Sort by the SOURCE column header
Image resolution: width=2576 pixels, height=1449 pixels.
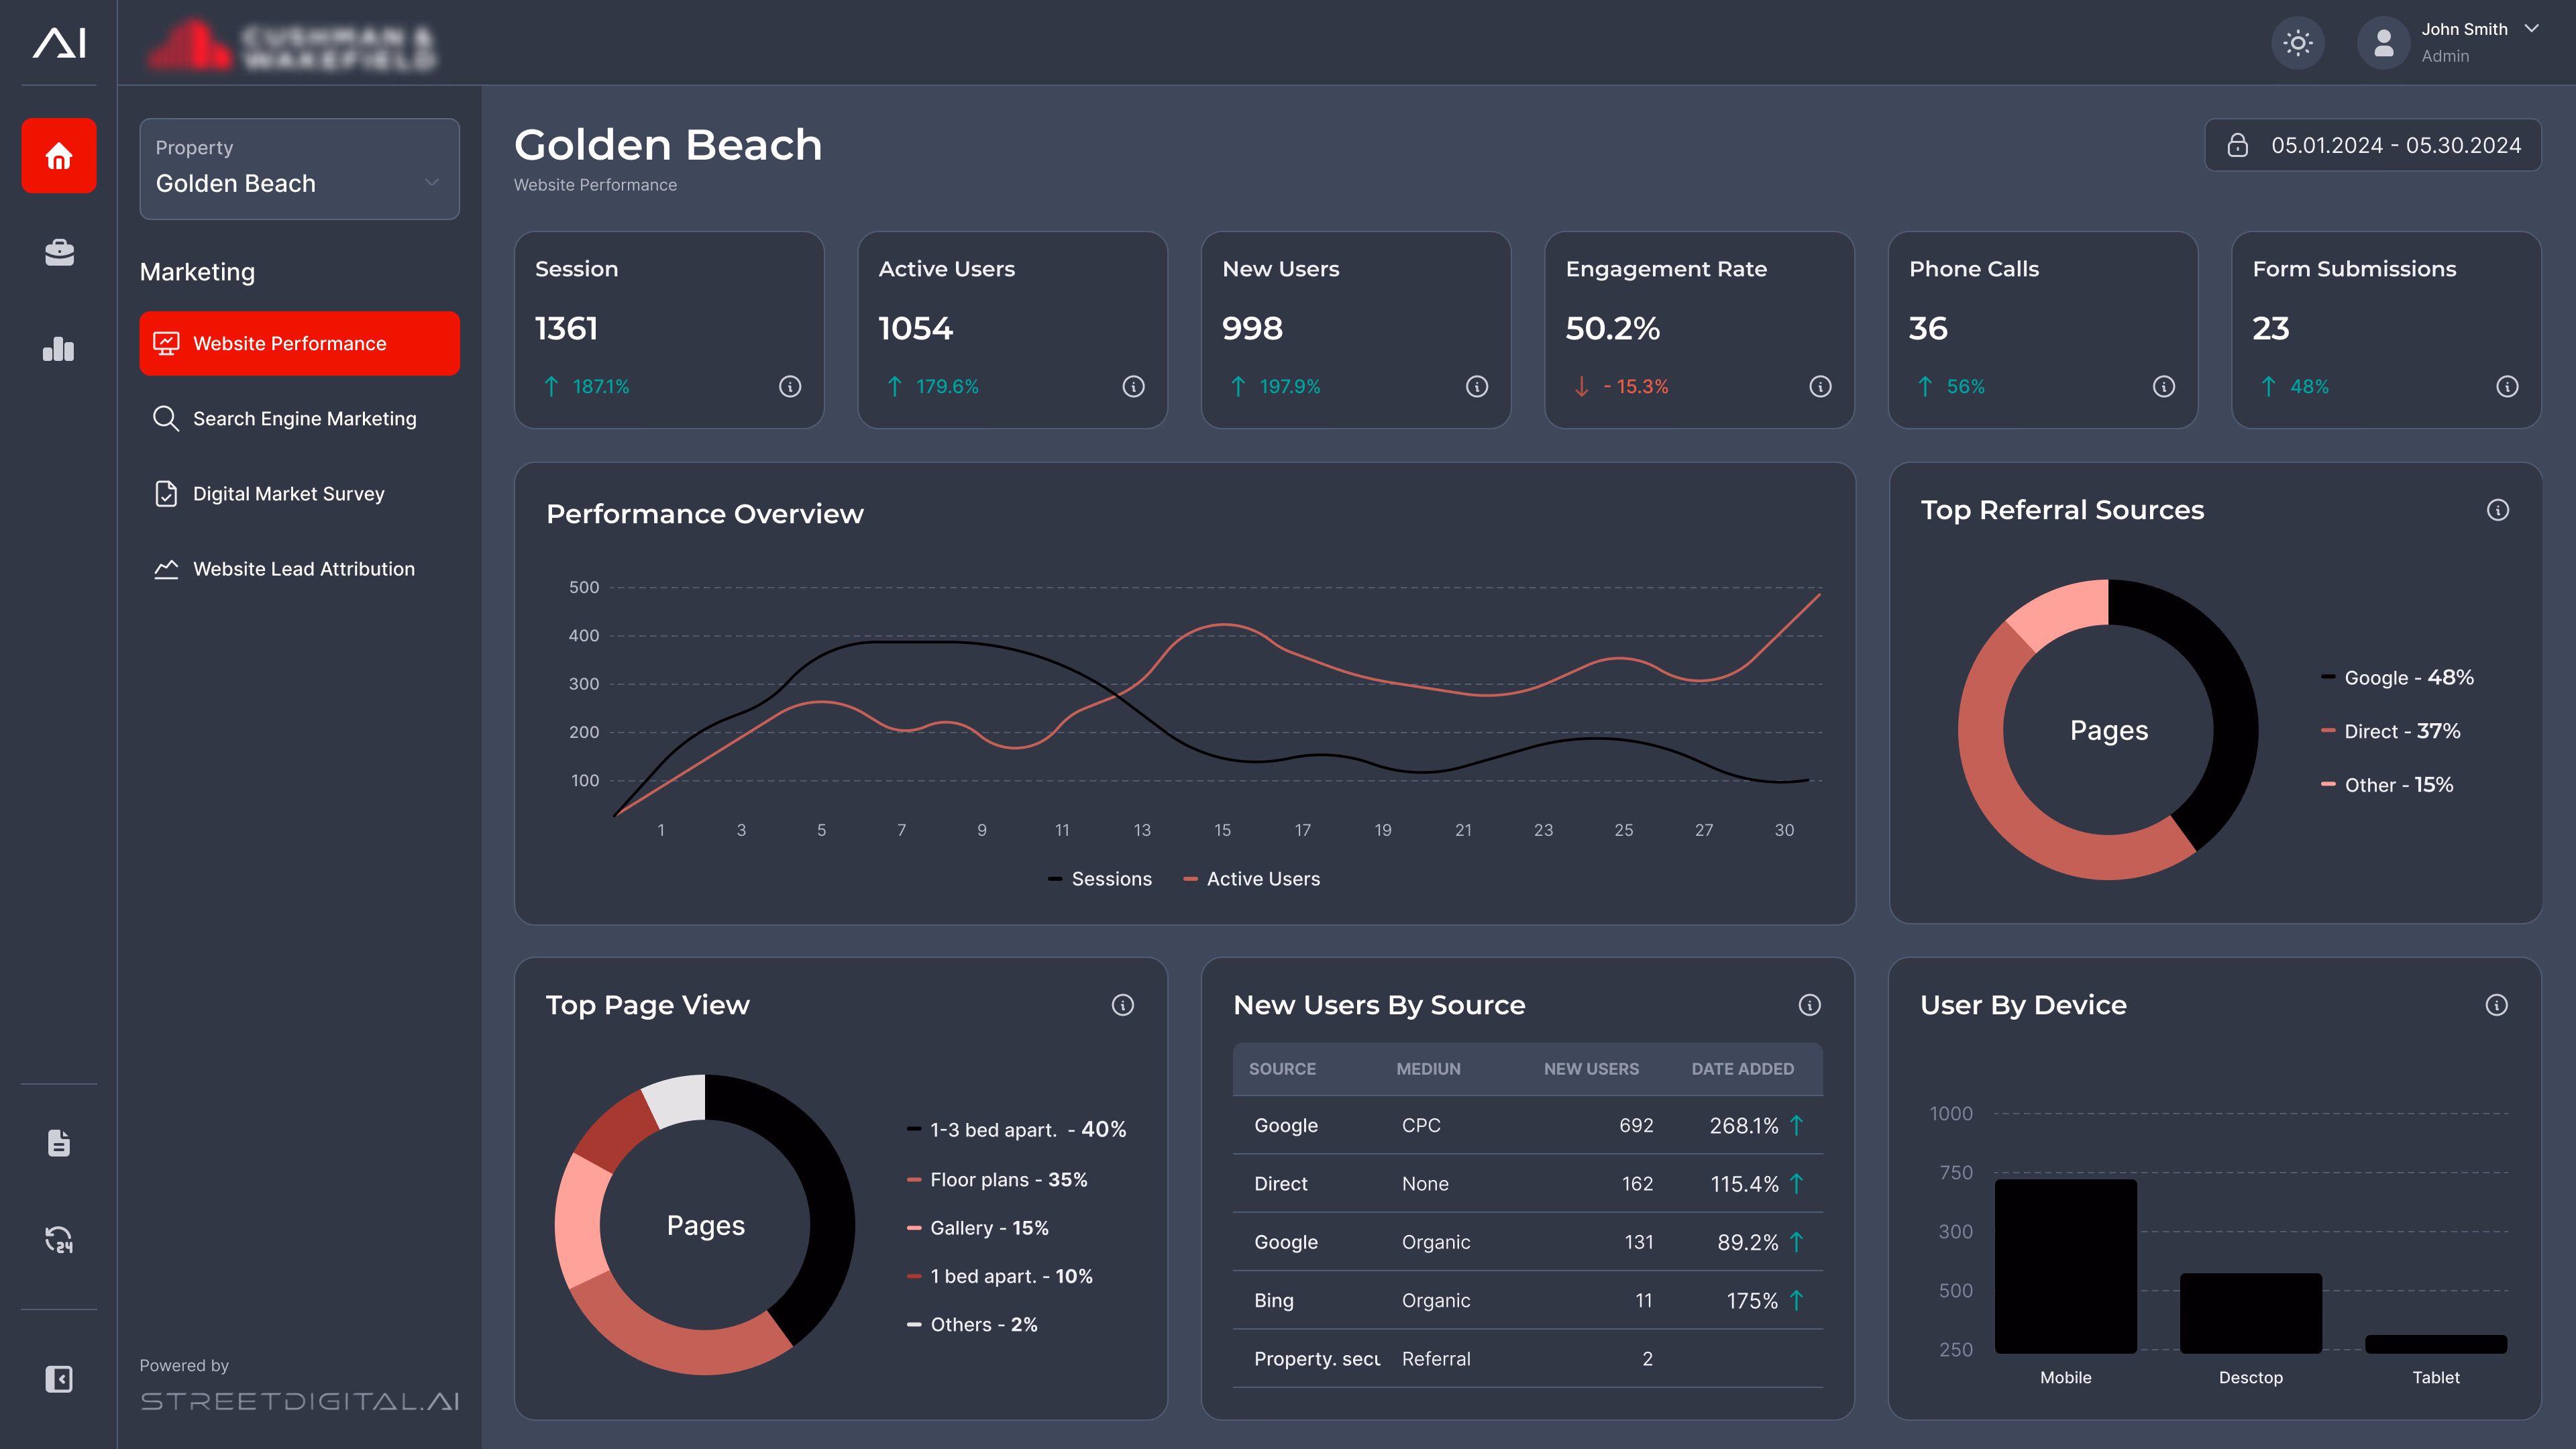click(x=1282, y=1069)
